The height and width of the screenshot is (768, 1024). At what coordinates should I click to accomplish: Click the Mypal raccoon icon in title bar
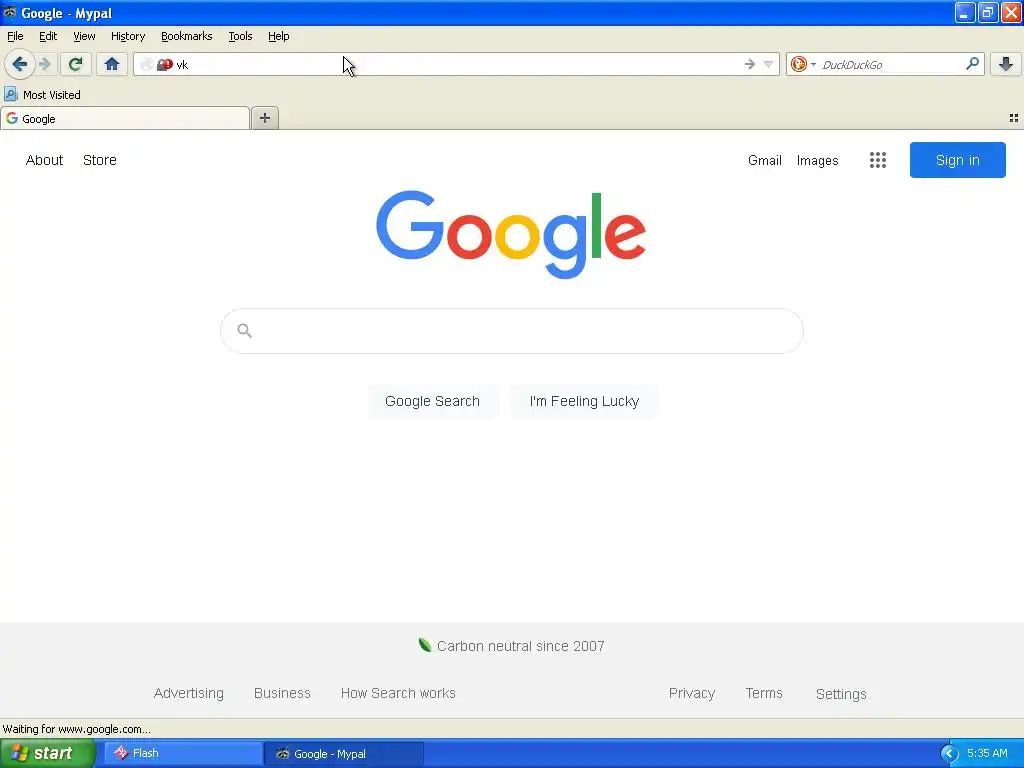[10, 12]
